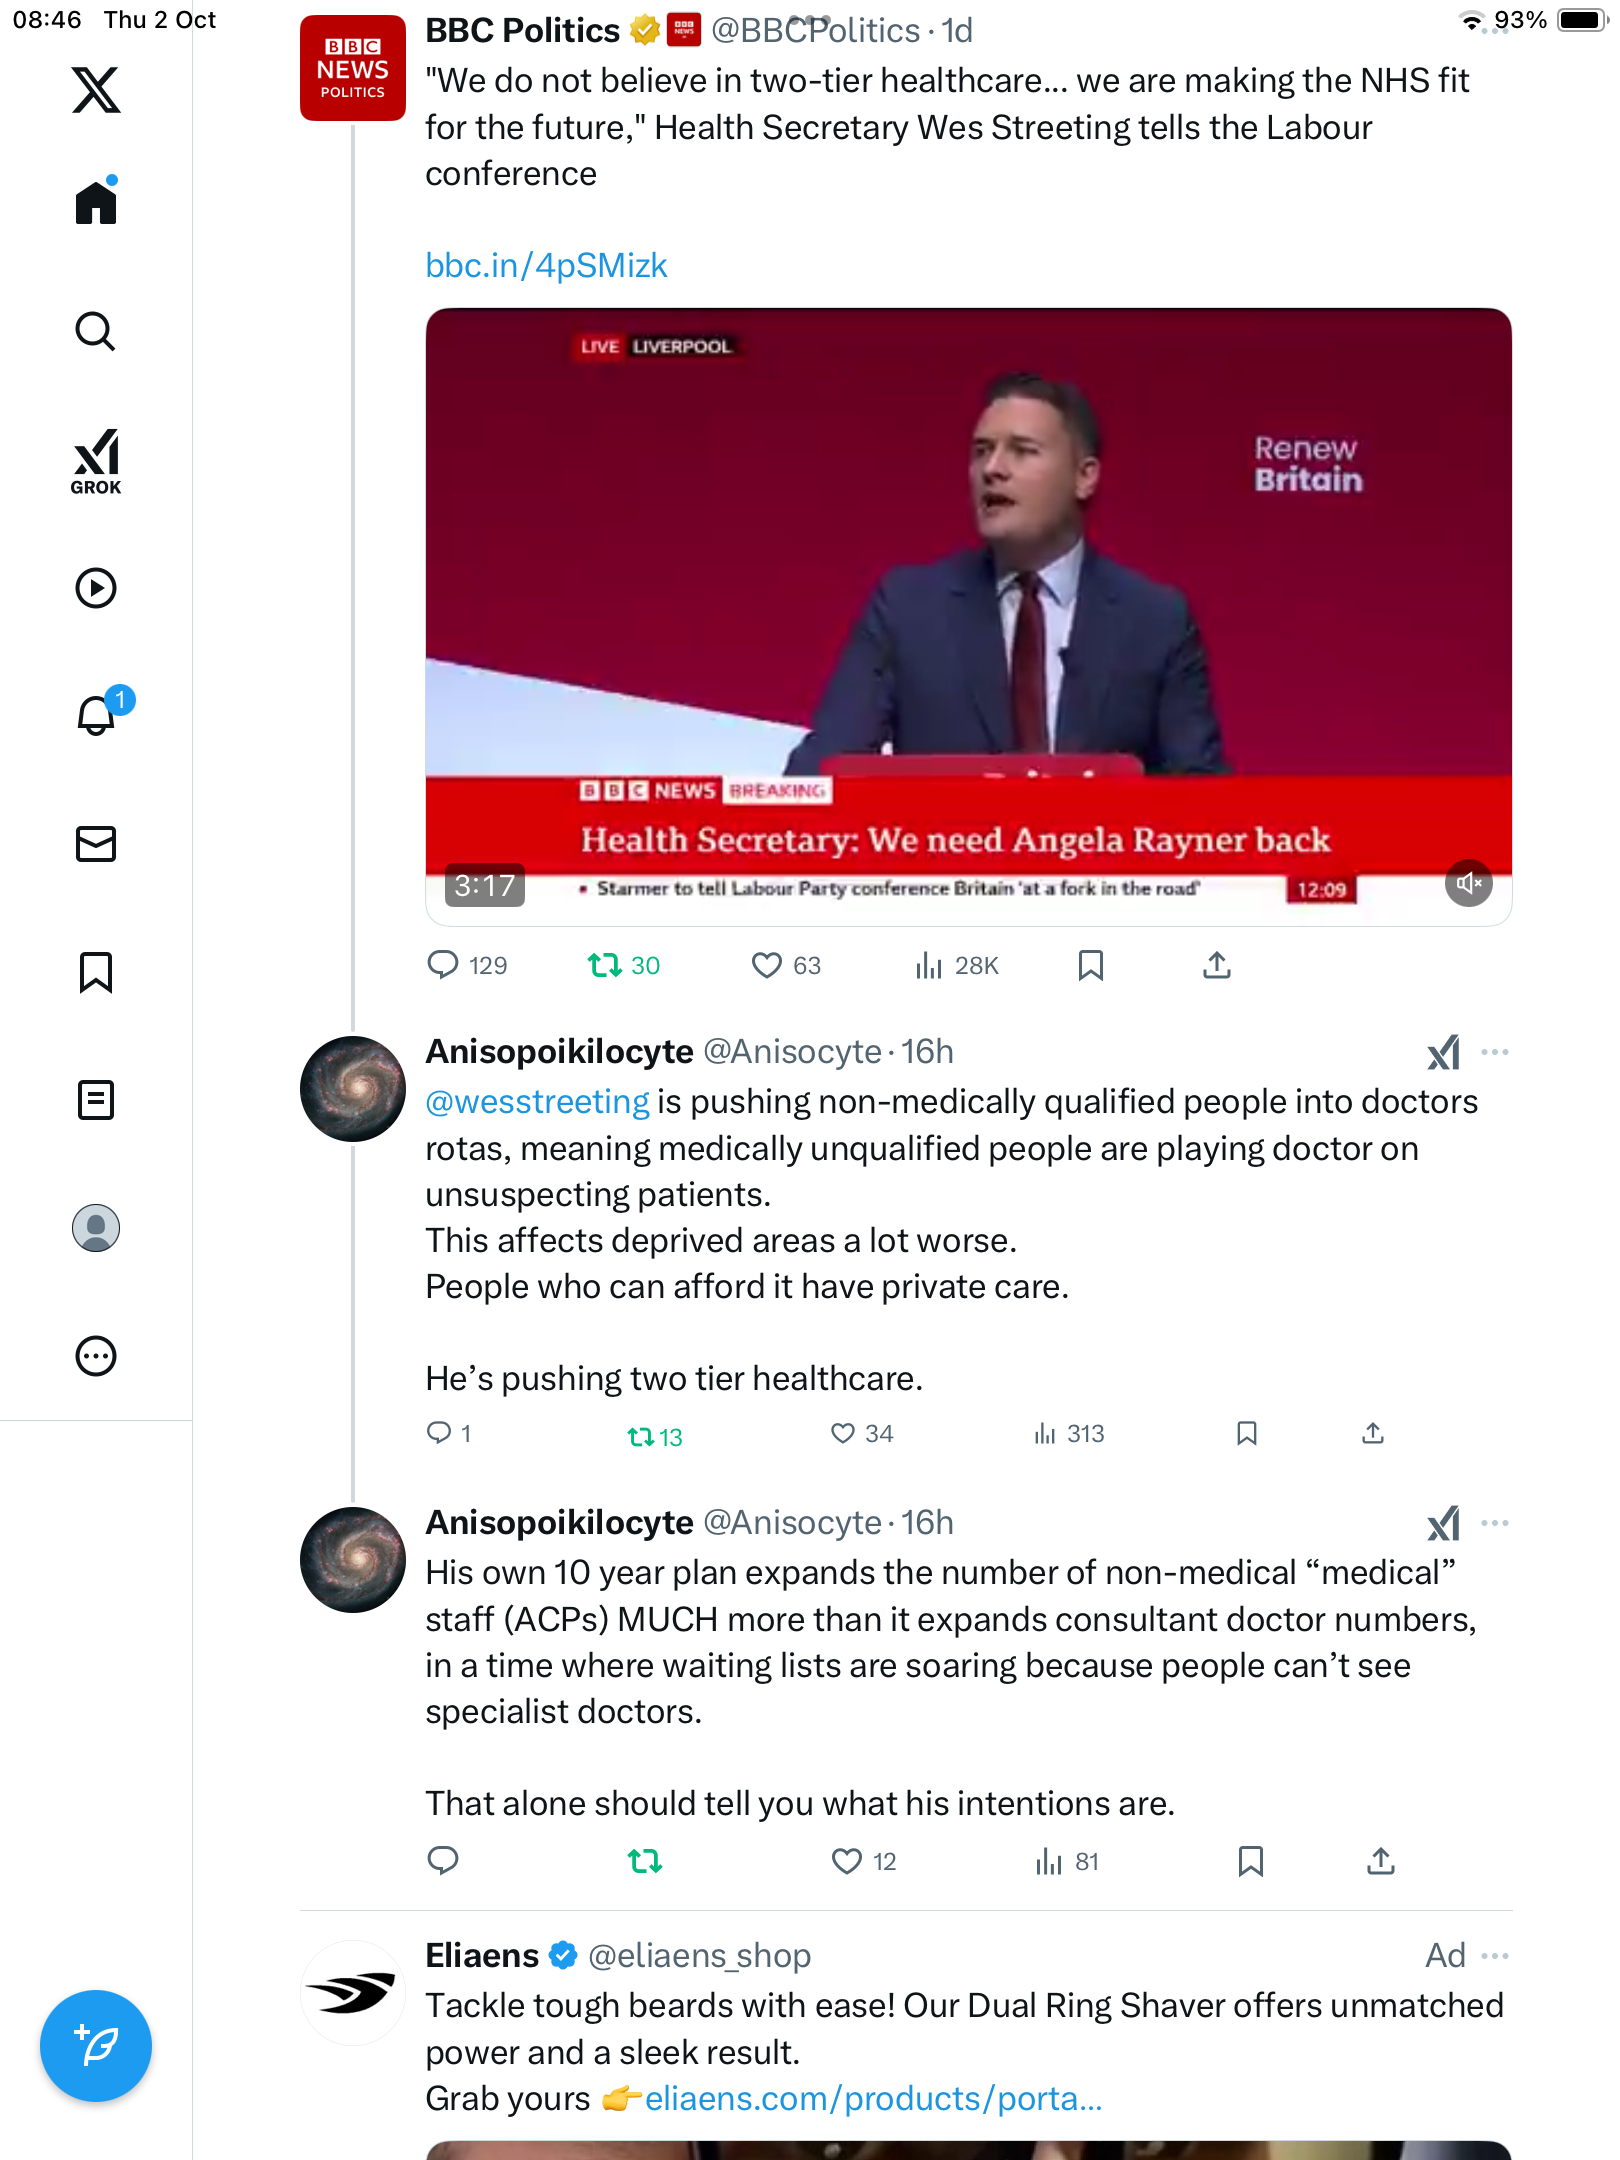Open the video tab in sidebar

pyautogui.click(x=96, y=588)
